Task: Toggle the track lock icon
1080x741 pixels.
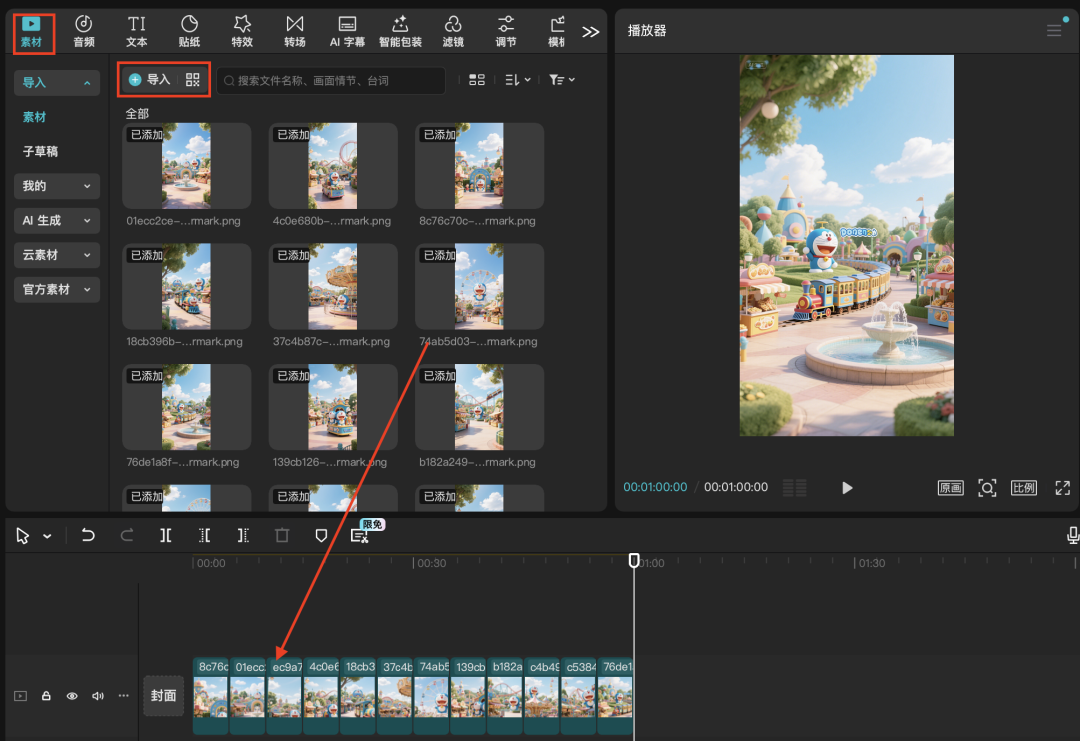Action: pyautogui.click(x=46, y=696)
